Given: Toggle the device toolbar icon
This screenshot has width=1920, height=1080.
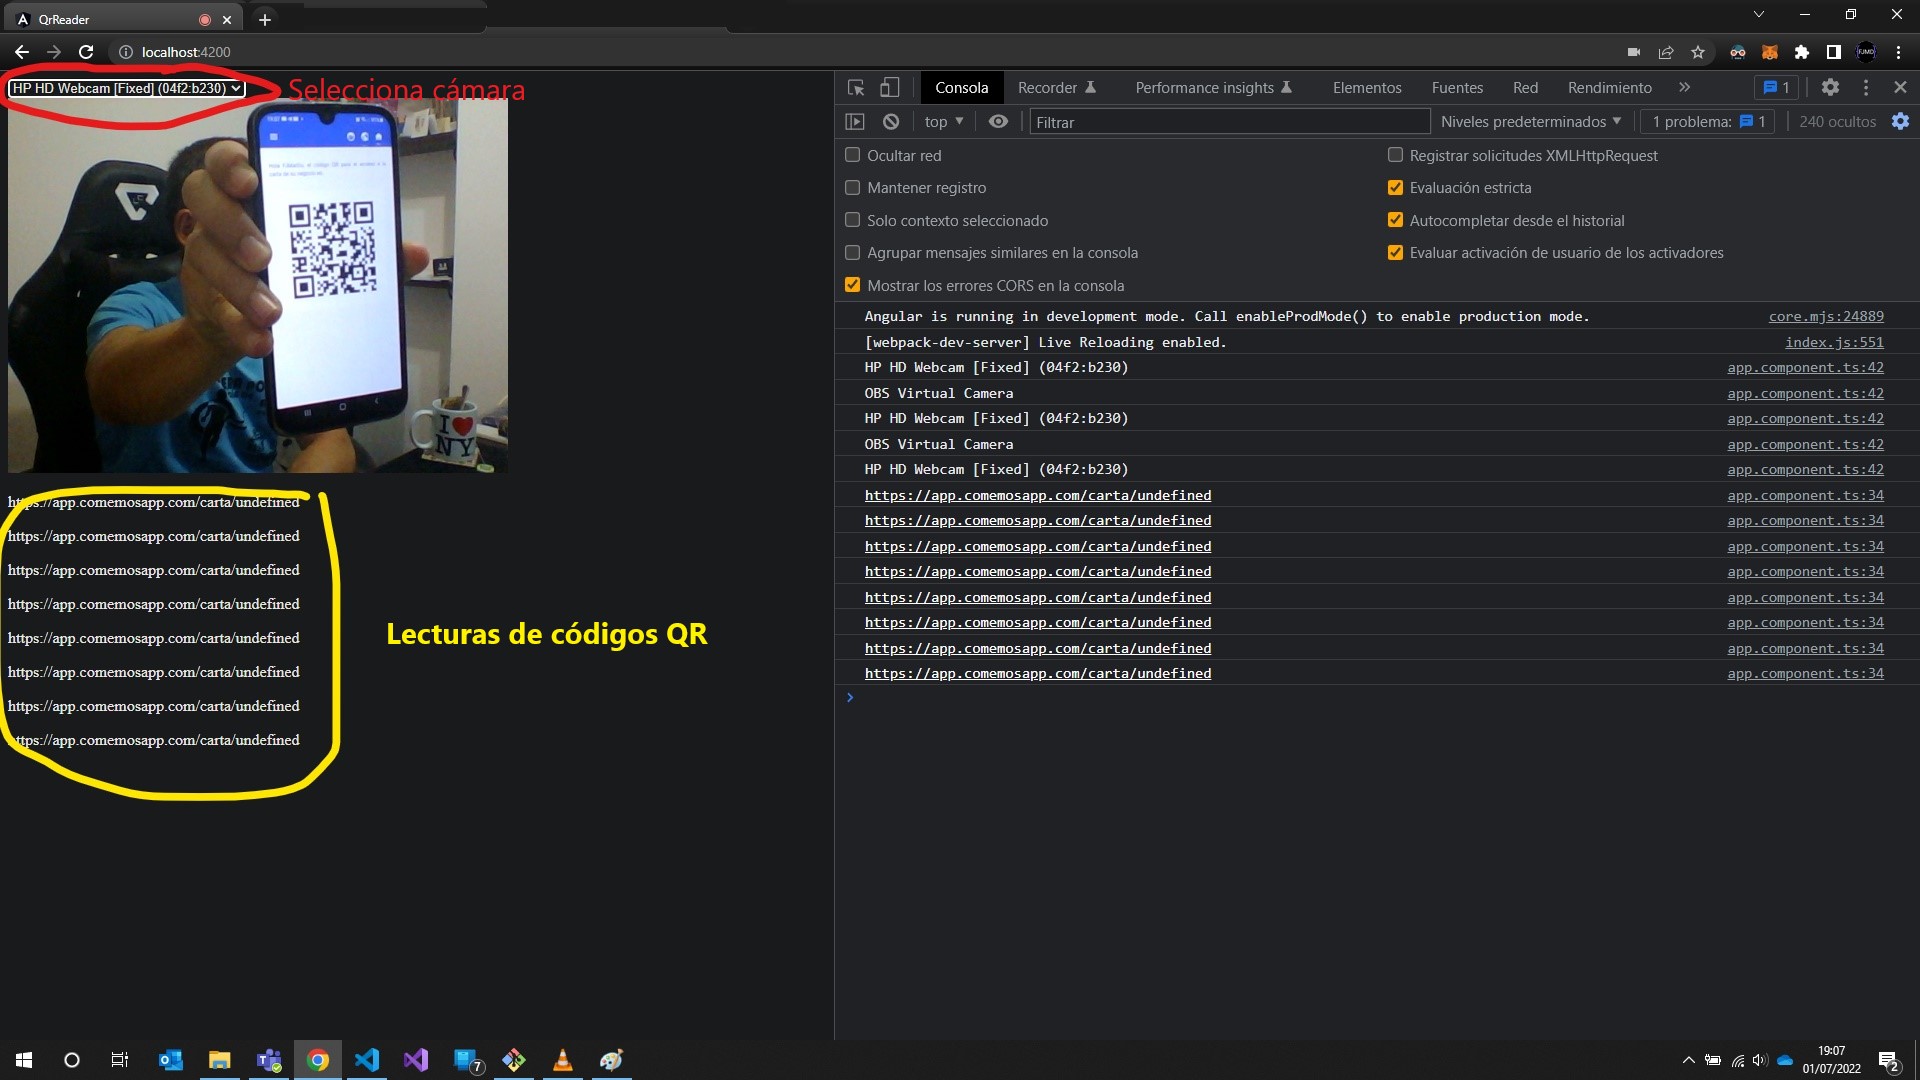Looking at the screenshot, I should pos(889,88).
